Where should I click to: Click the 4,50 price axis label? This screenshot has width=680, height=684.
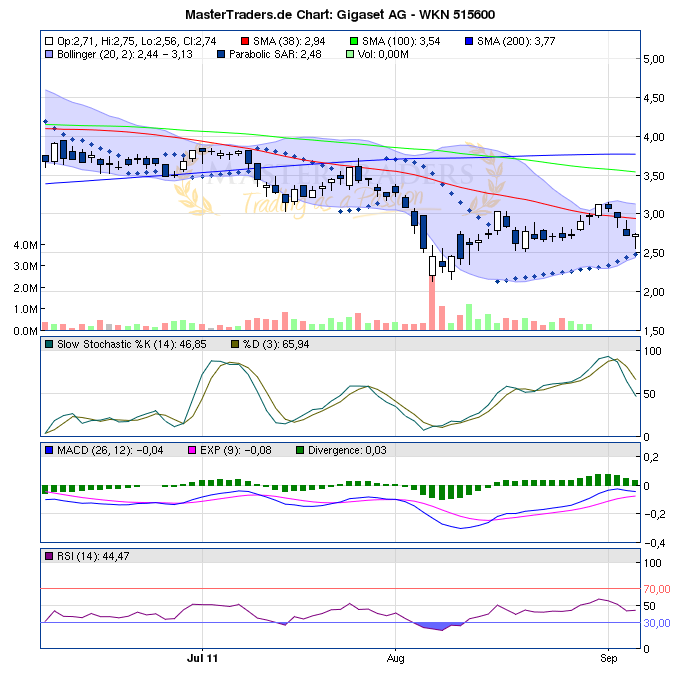click(x=654, y=98)
